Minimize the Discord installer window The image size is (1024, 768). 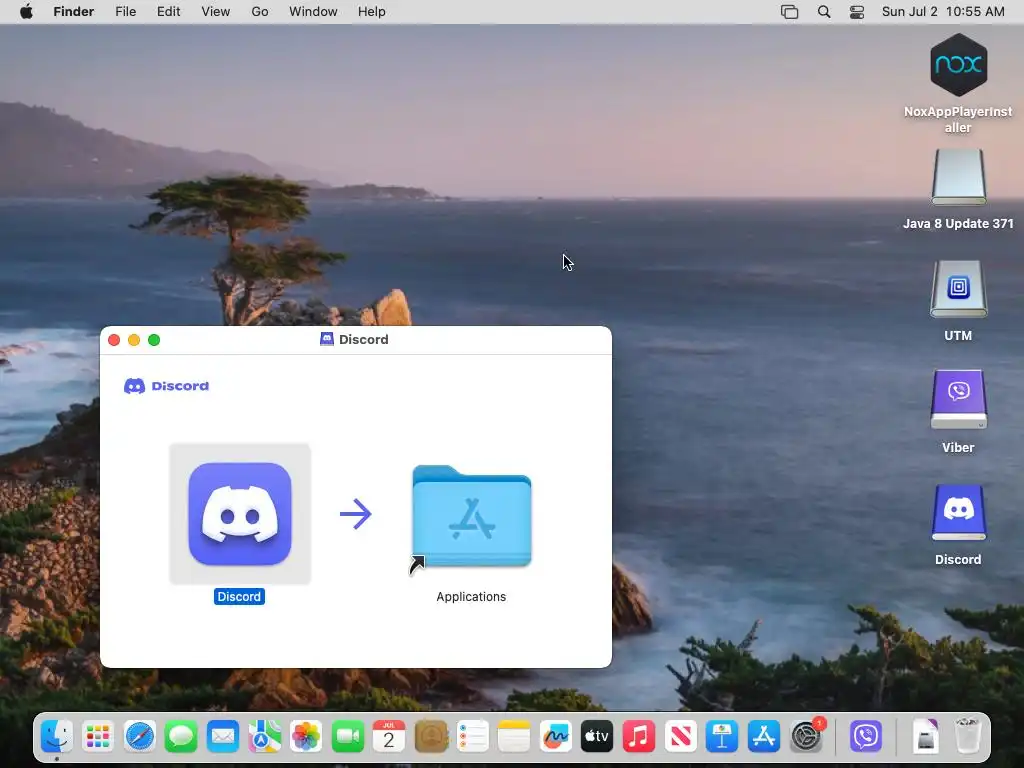pos(134,340)
